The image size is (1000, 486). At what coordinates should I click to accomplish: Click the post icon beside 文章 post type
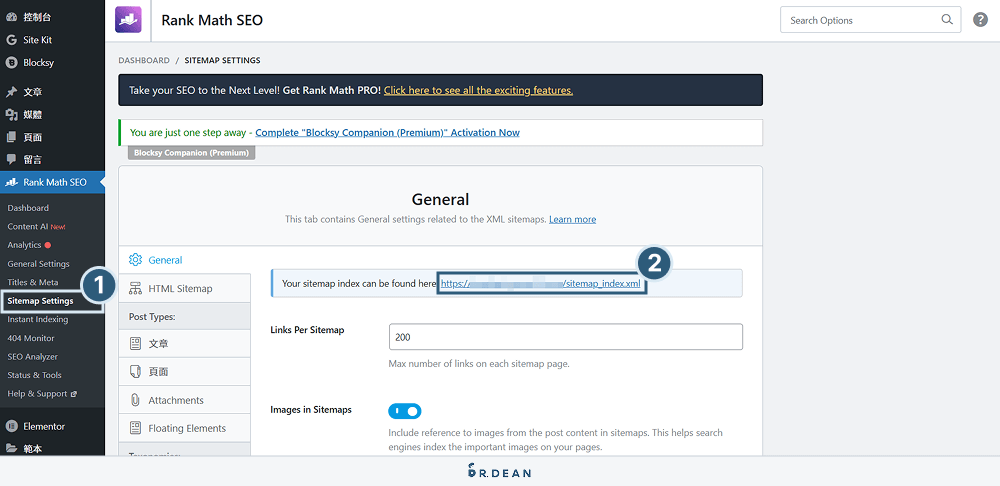point(135,344)
